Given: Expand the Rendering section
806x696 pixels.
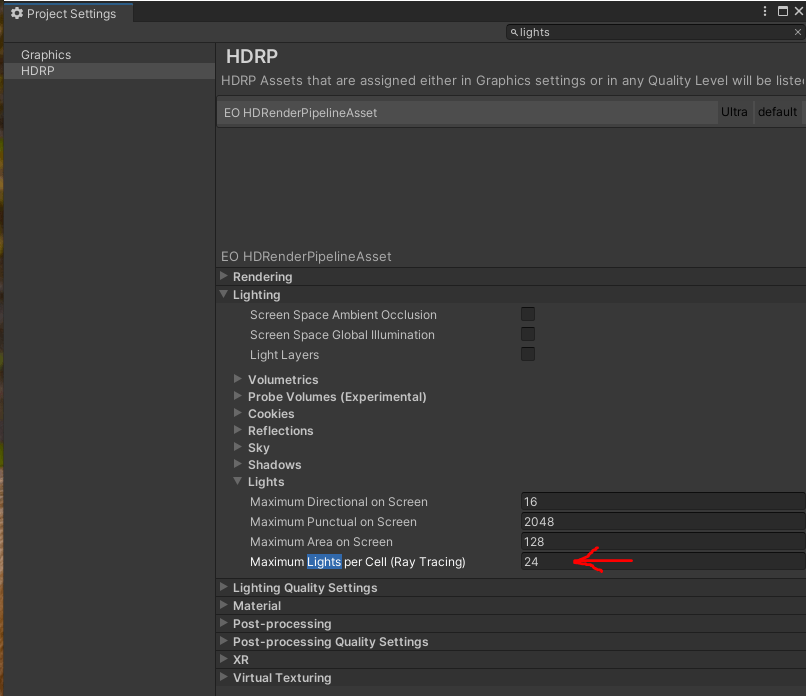Looking at the screenshot, I should (x=223, y=277).
